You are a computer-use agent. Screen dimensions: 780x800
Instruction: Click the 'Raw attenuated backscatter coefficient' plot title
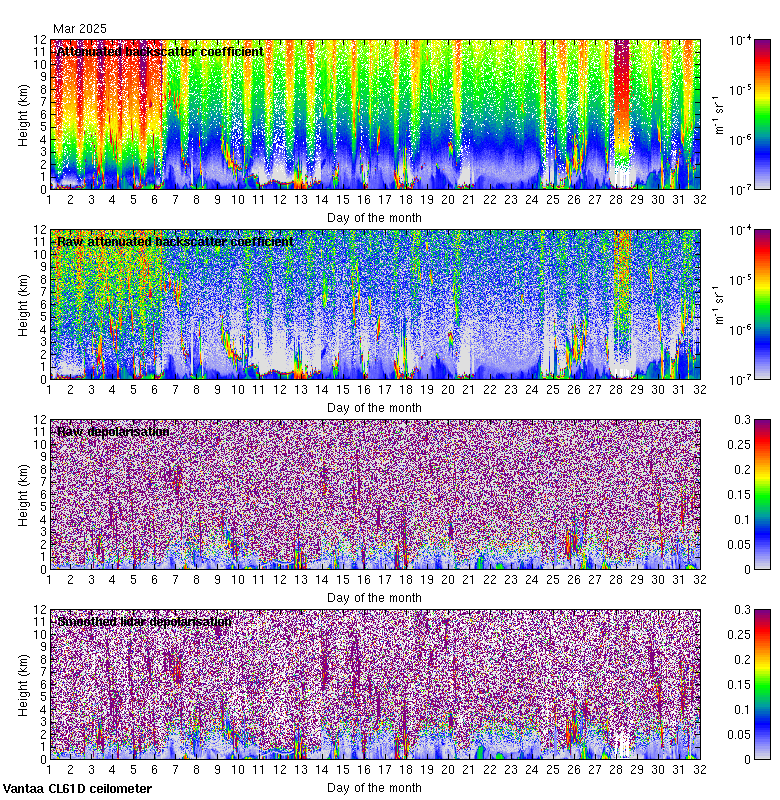pyautogui.click(x=174, y=241)
